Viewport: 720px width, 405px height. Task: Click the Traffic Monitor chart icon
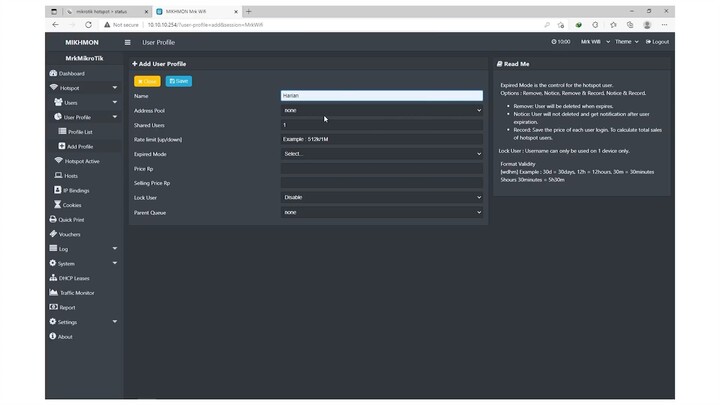click(54, 292)
